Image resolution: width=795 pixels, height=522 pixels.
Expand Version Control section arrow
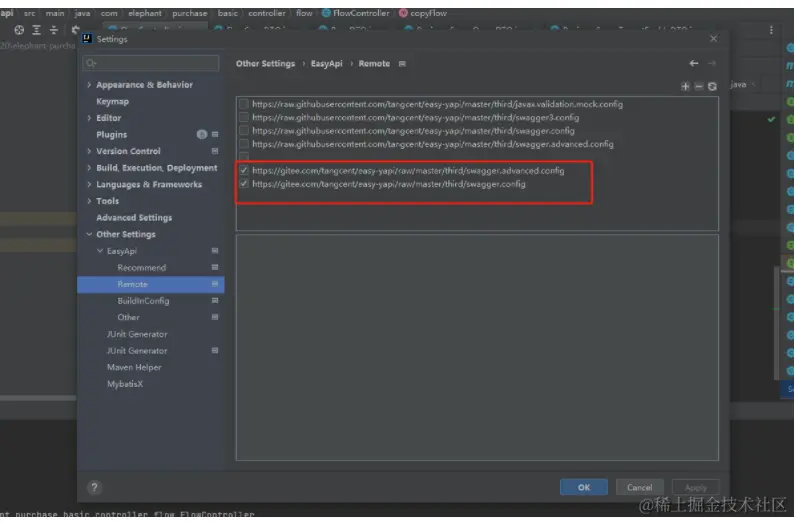(x=89, y=151)
